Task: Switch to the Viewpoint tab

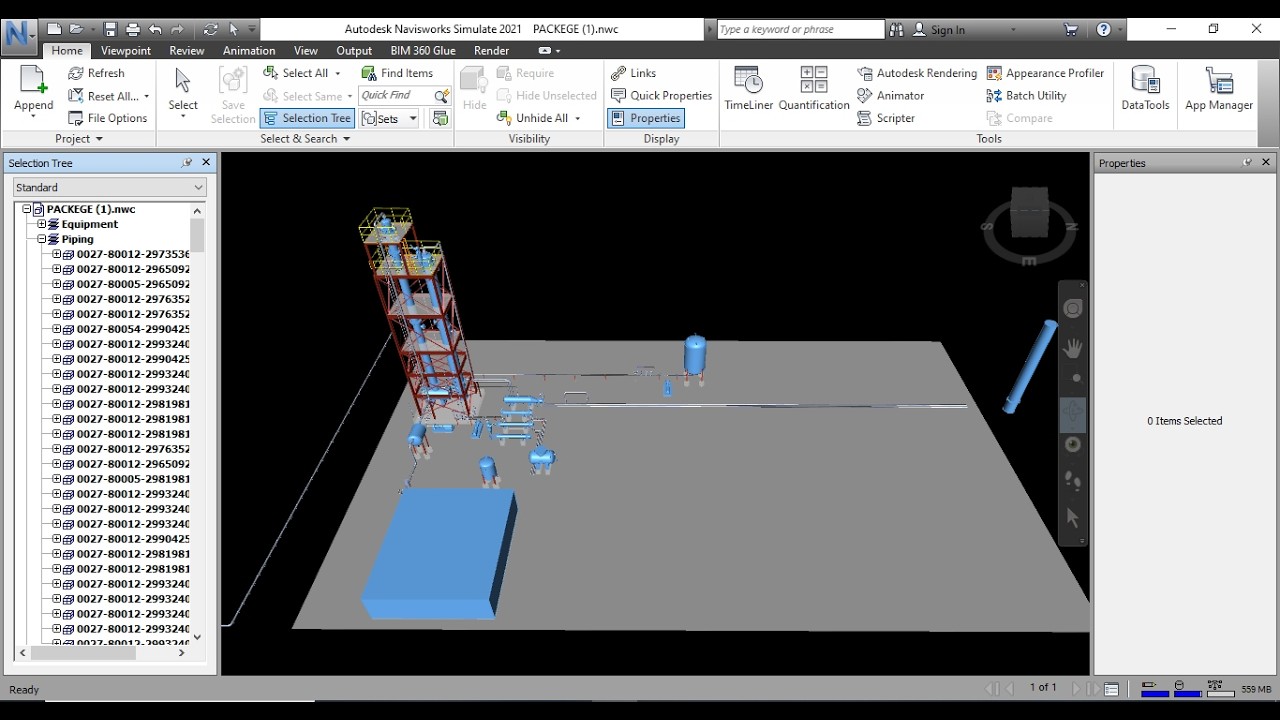Action: tap(126, 50)
